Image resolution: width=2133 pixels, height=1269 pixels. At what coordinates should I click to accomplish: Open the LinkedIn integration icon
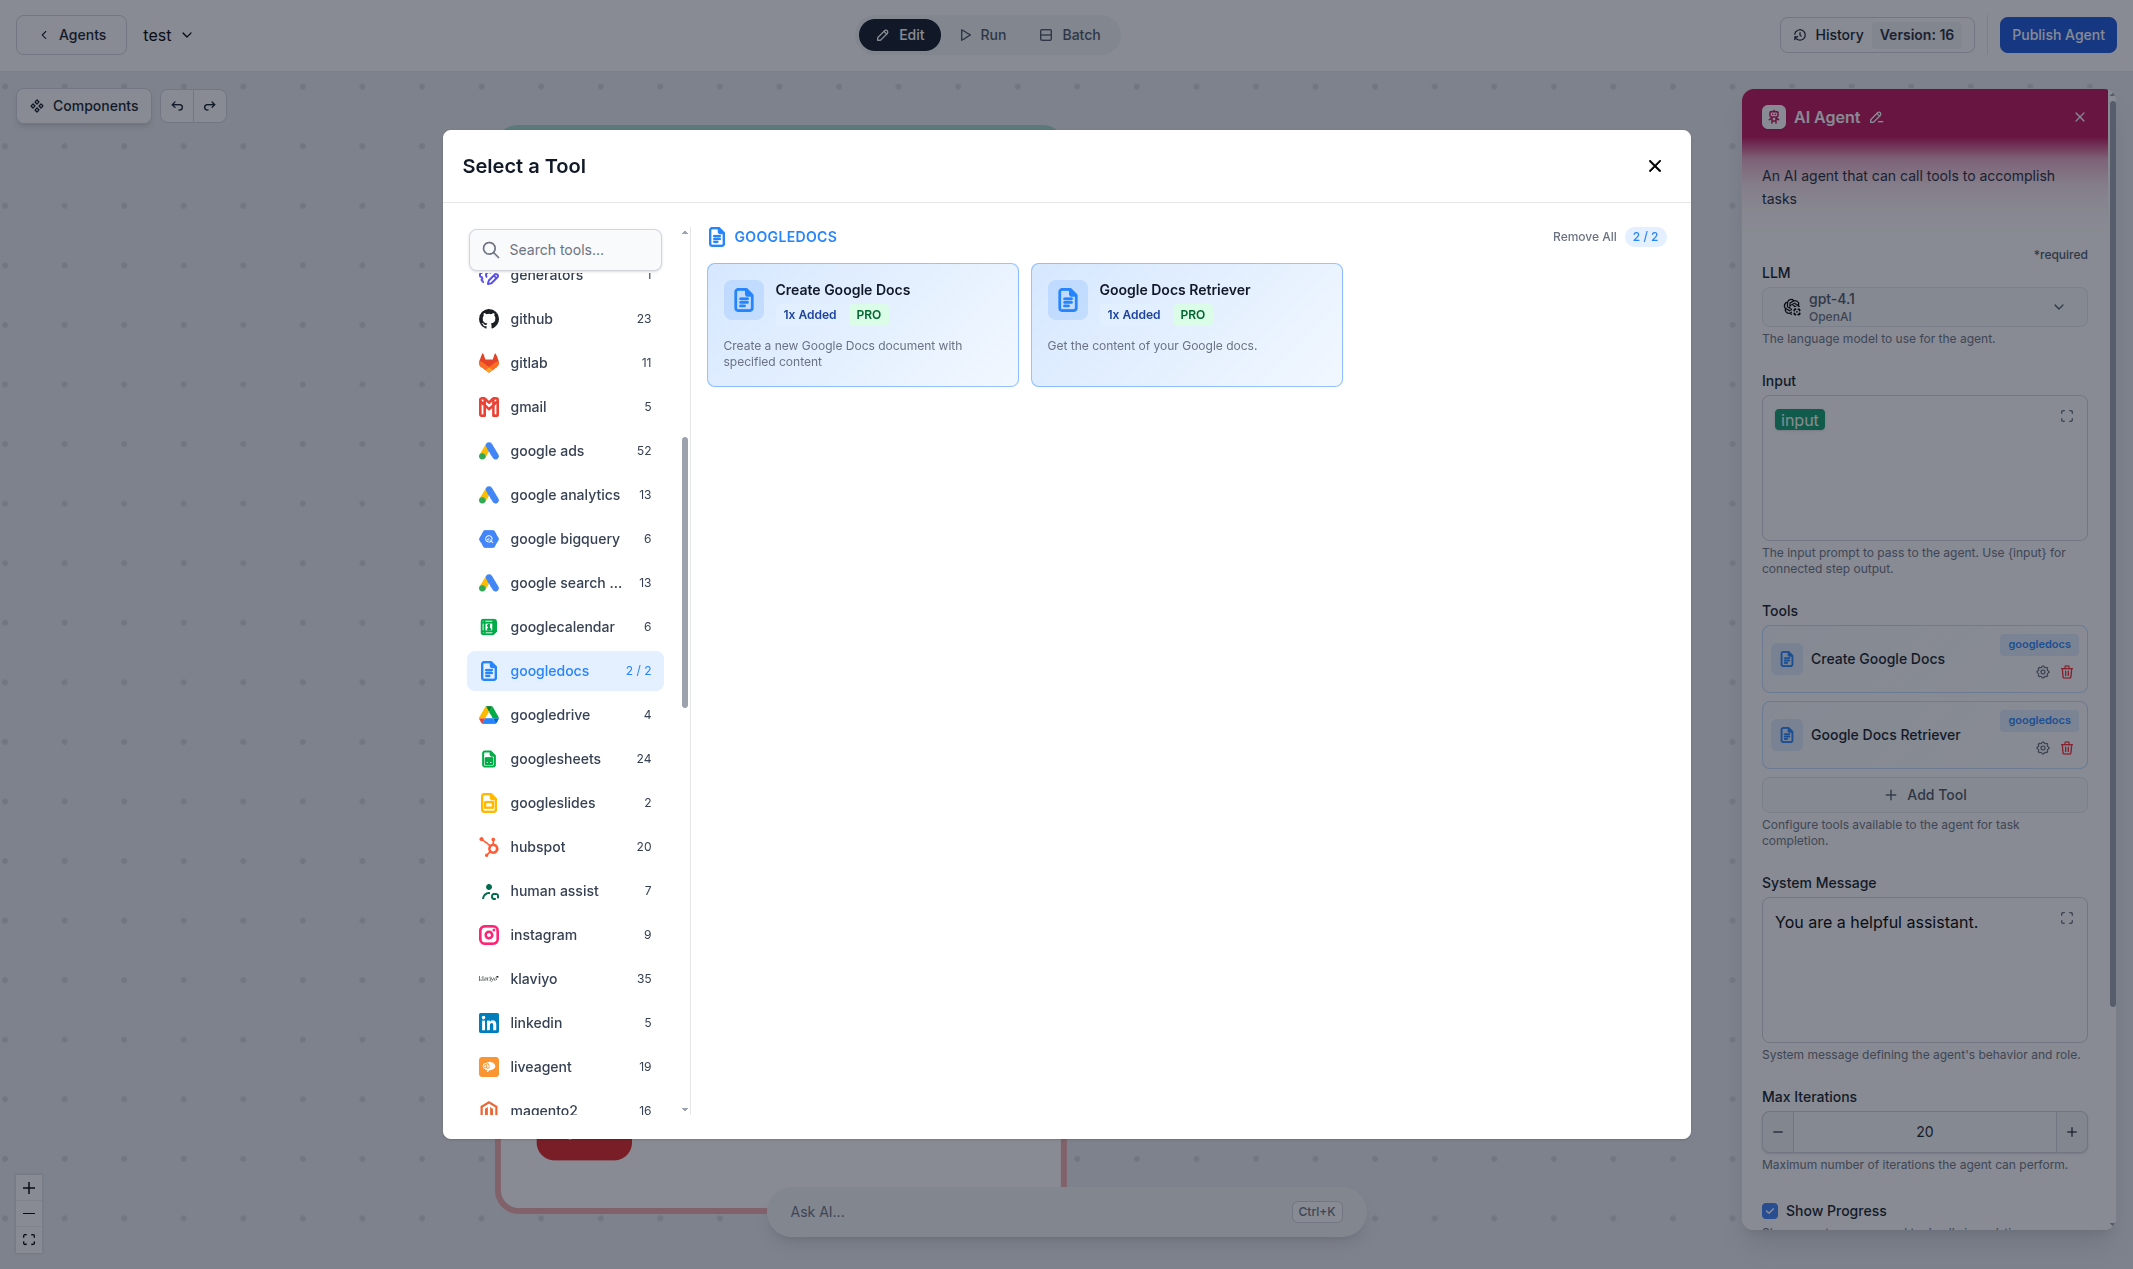click(x=489, y=1023)
